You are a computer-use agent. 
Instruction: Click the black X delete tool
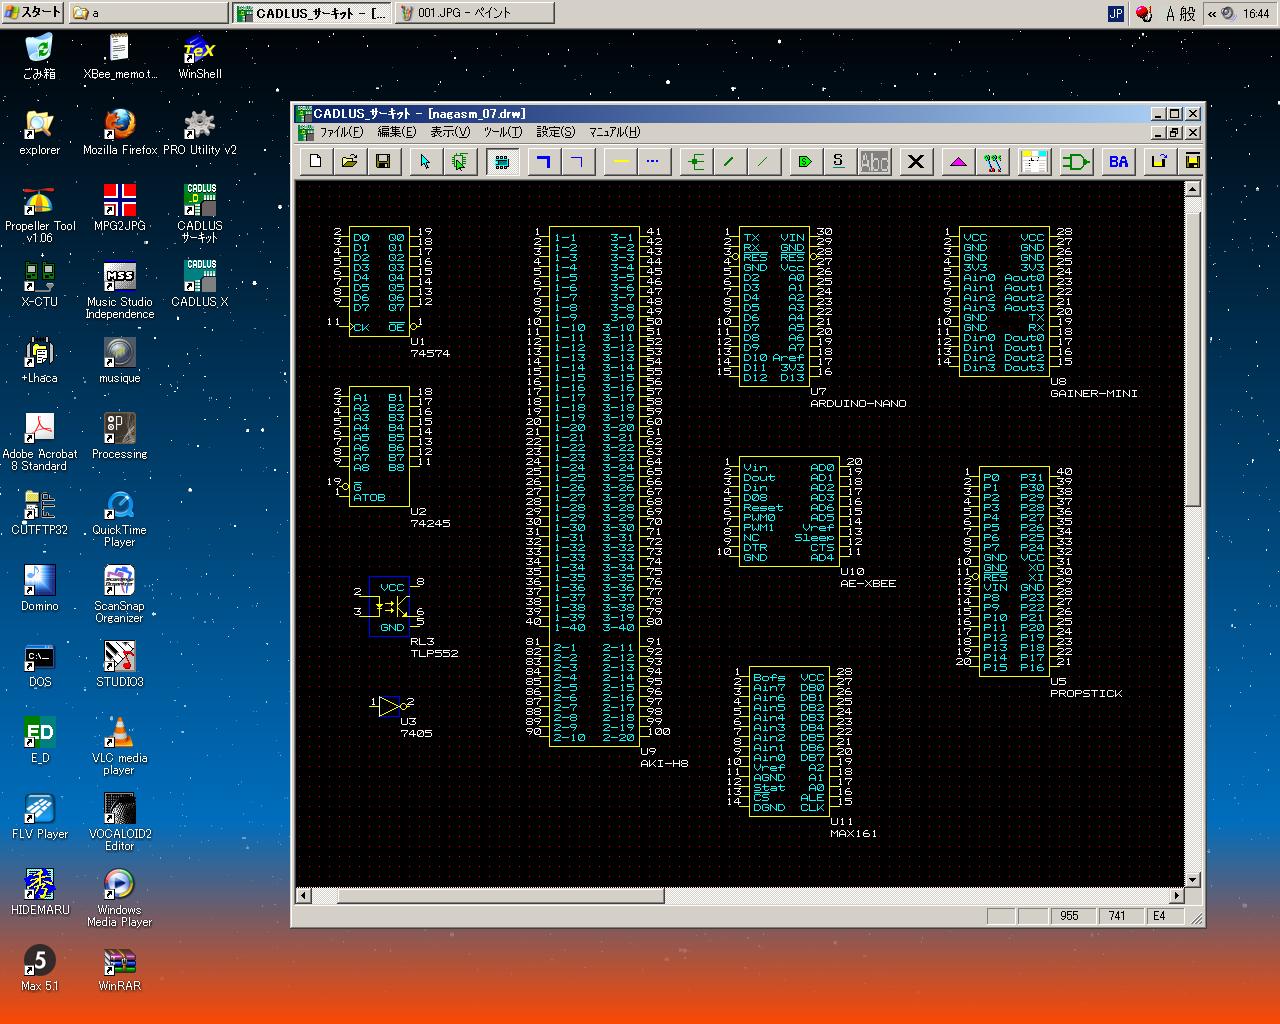point(915,161)
